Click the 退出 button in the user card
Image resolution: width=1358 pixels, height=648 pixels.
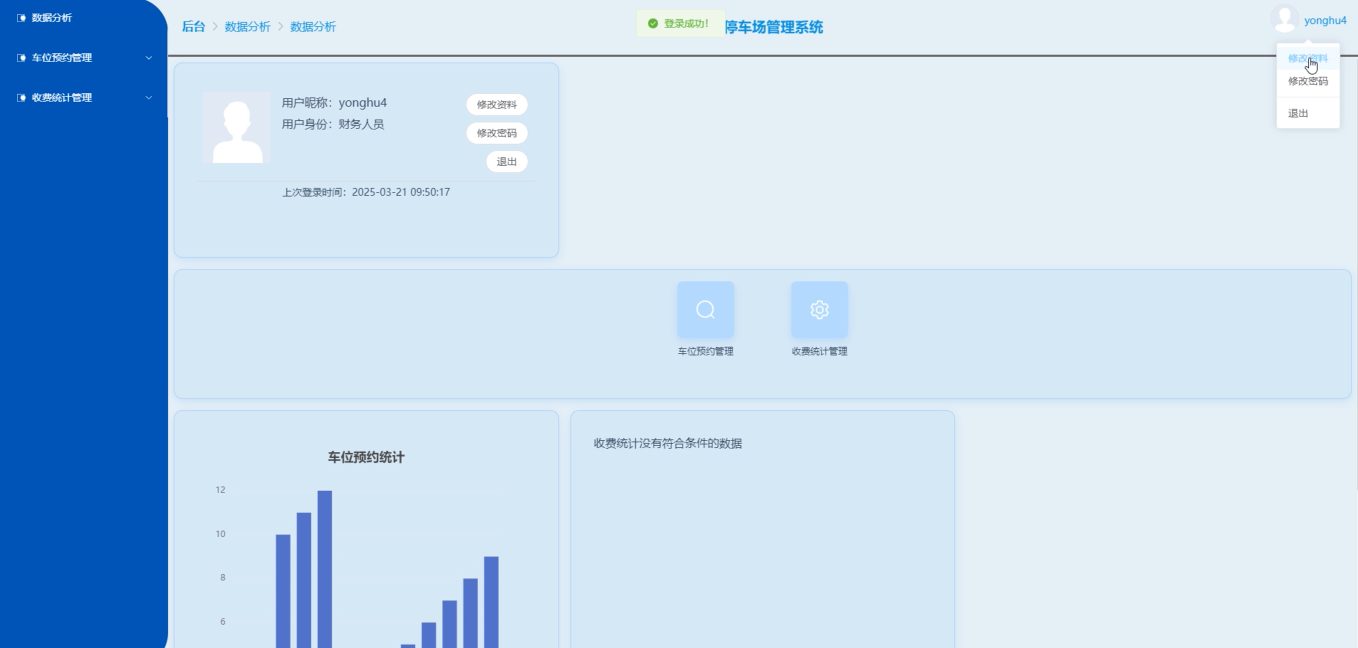(x=507, y=162)
